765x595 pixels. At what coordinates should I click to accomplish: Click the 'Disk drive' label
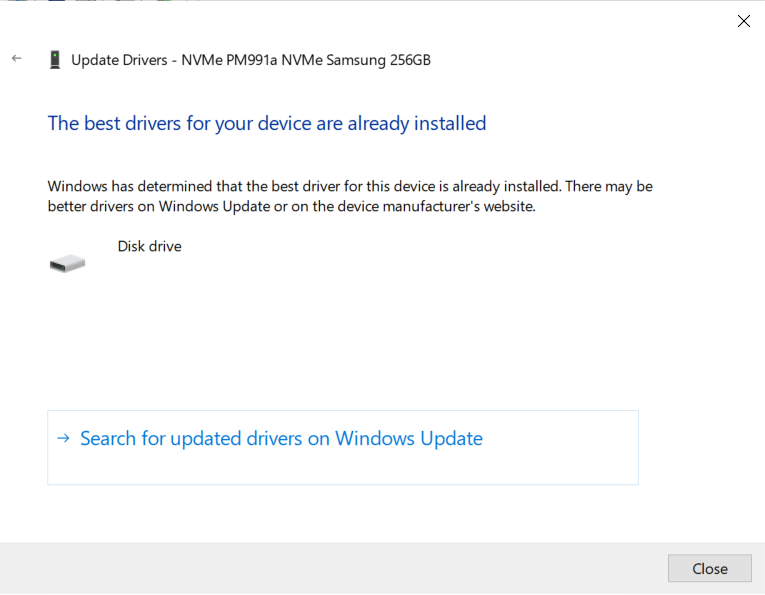pos(149,246)
